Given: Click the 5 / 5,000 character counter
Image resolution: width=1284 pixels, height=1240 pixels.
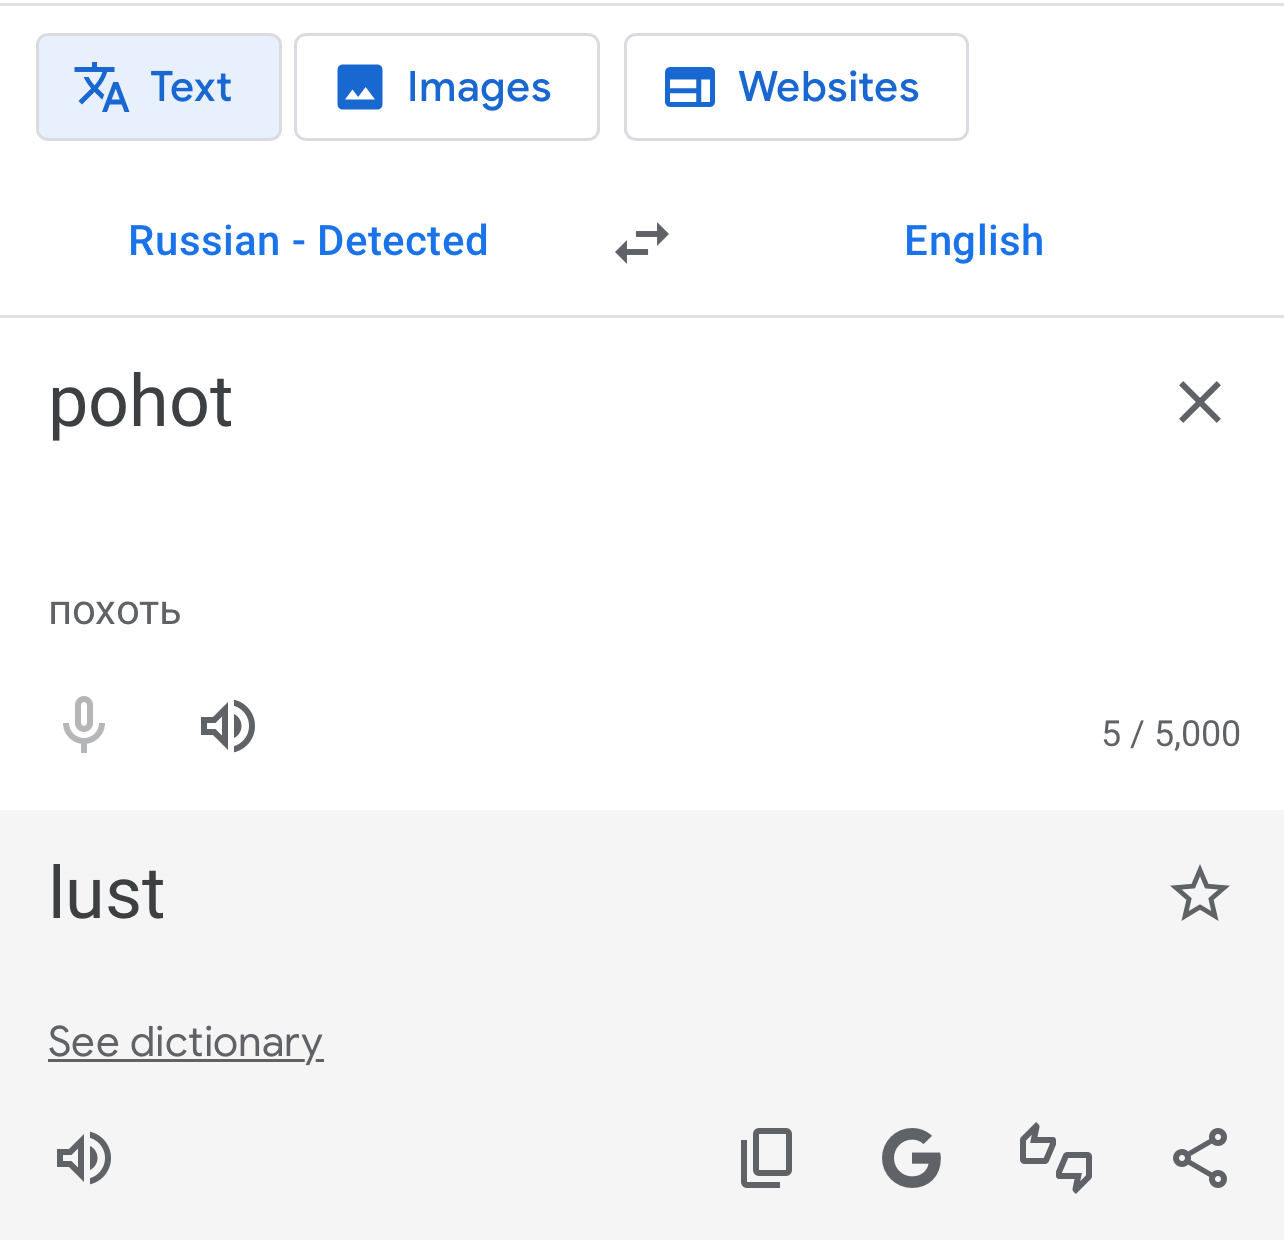Looking at the screenshot, I should 1170,734.
